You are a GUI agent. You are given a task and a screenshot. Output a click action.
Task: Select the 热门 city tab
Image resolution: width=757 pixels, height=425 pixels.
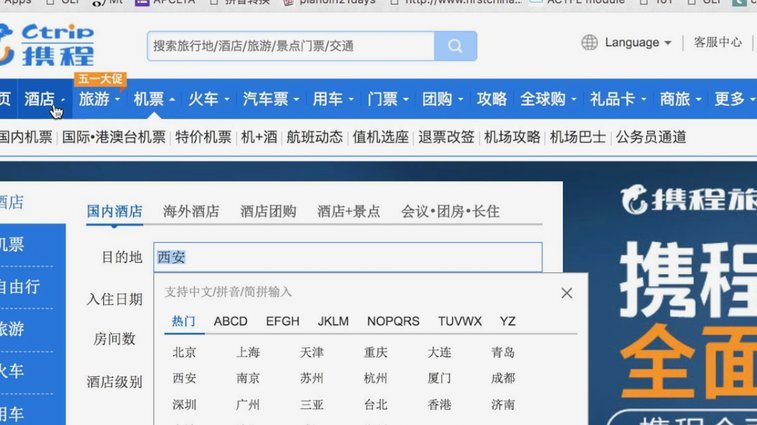click(x=183, y=321)
